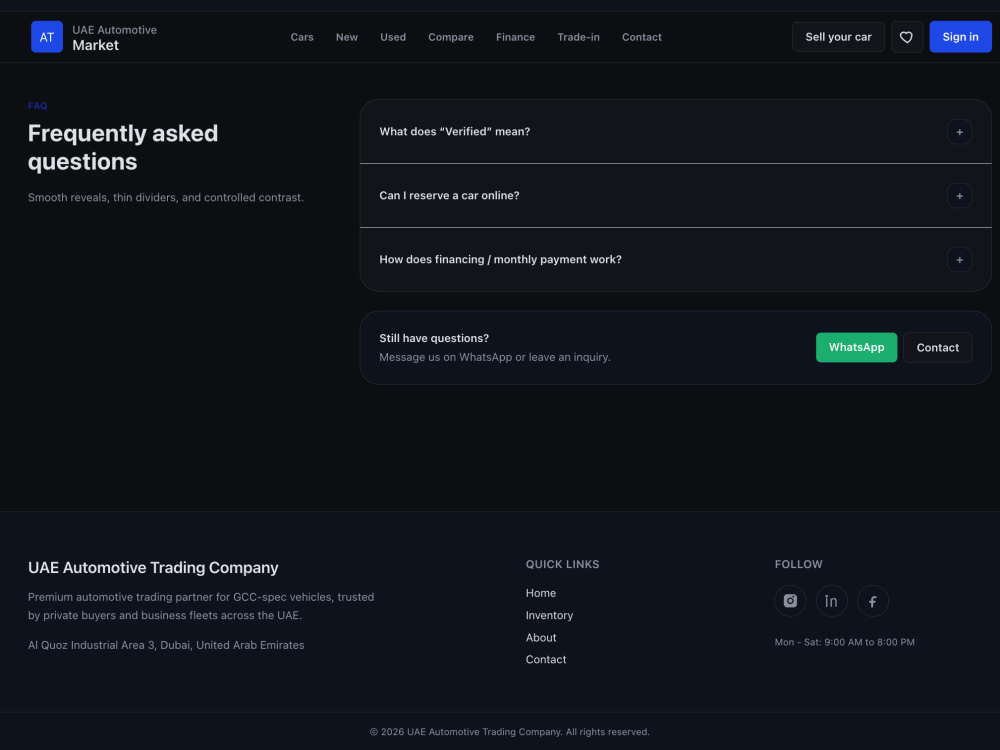Screen dimensions: 1000x750
Task: Click the "Smooth reveals, thin dividers" subtitle
Action: click(166, 198)
